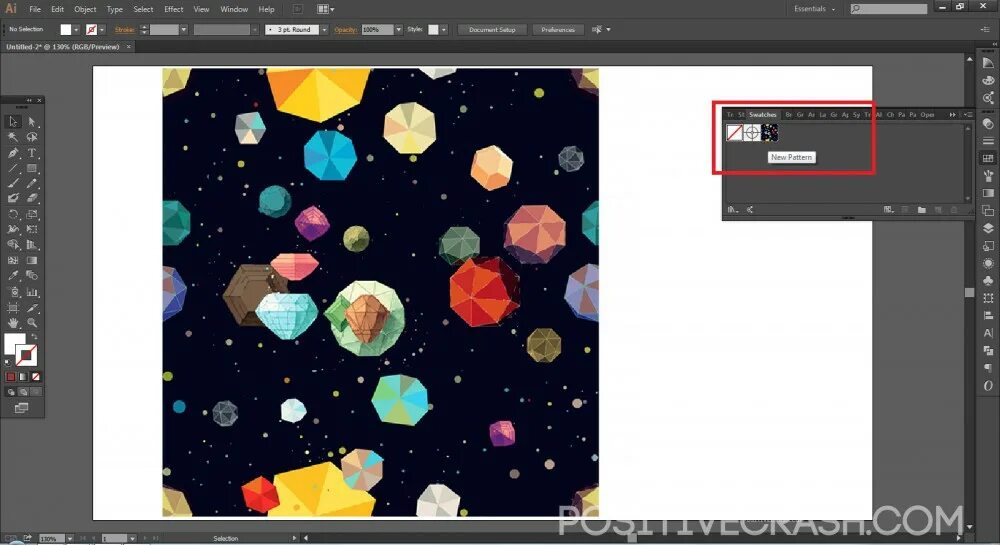Select the Rotate tool
The image size is (1000, 545).
13,214
